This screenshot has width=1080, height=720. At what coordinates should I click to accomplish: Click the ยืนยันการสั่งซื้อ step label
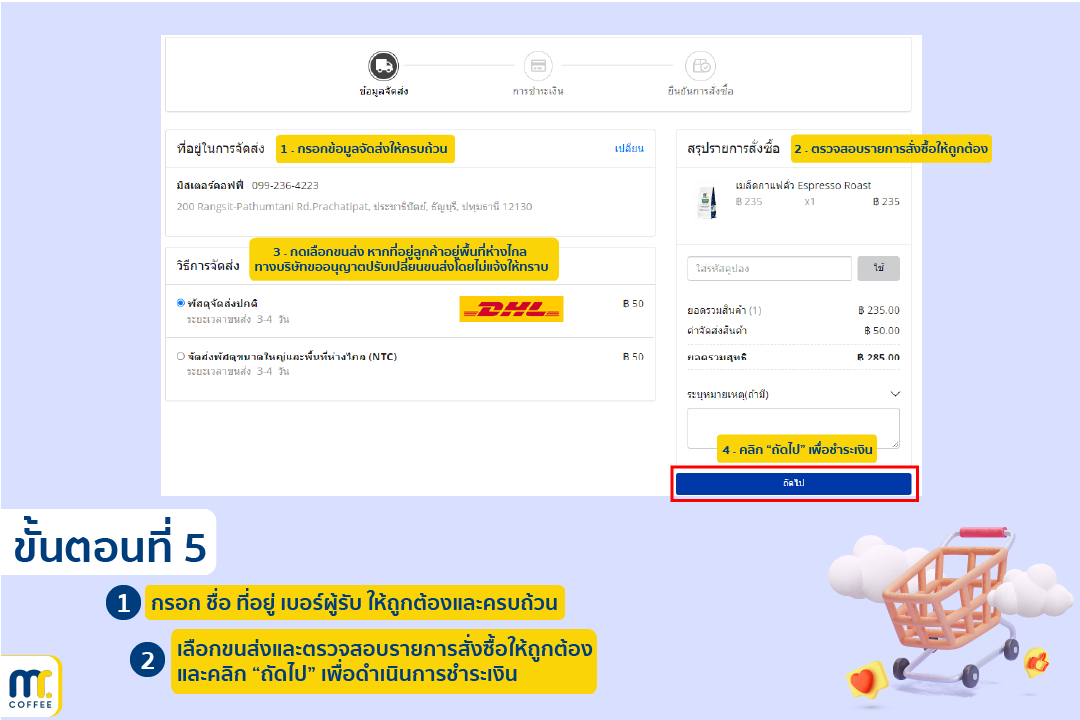[x=700, y=91]
